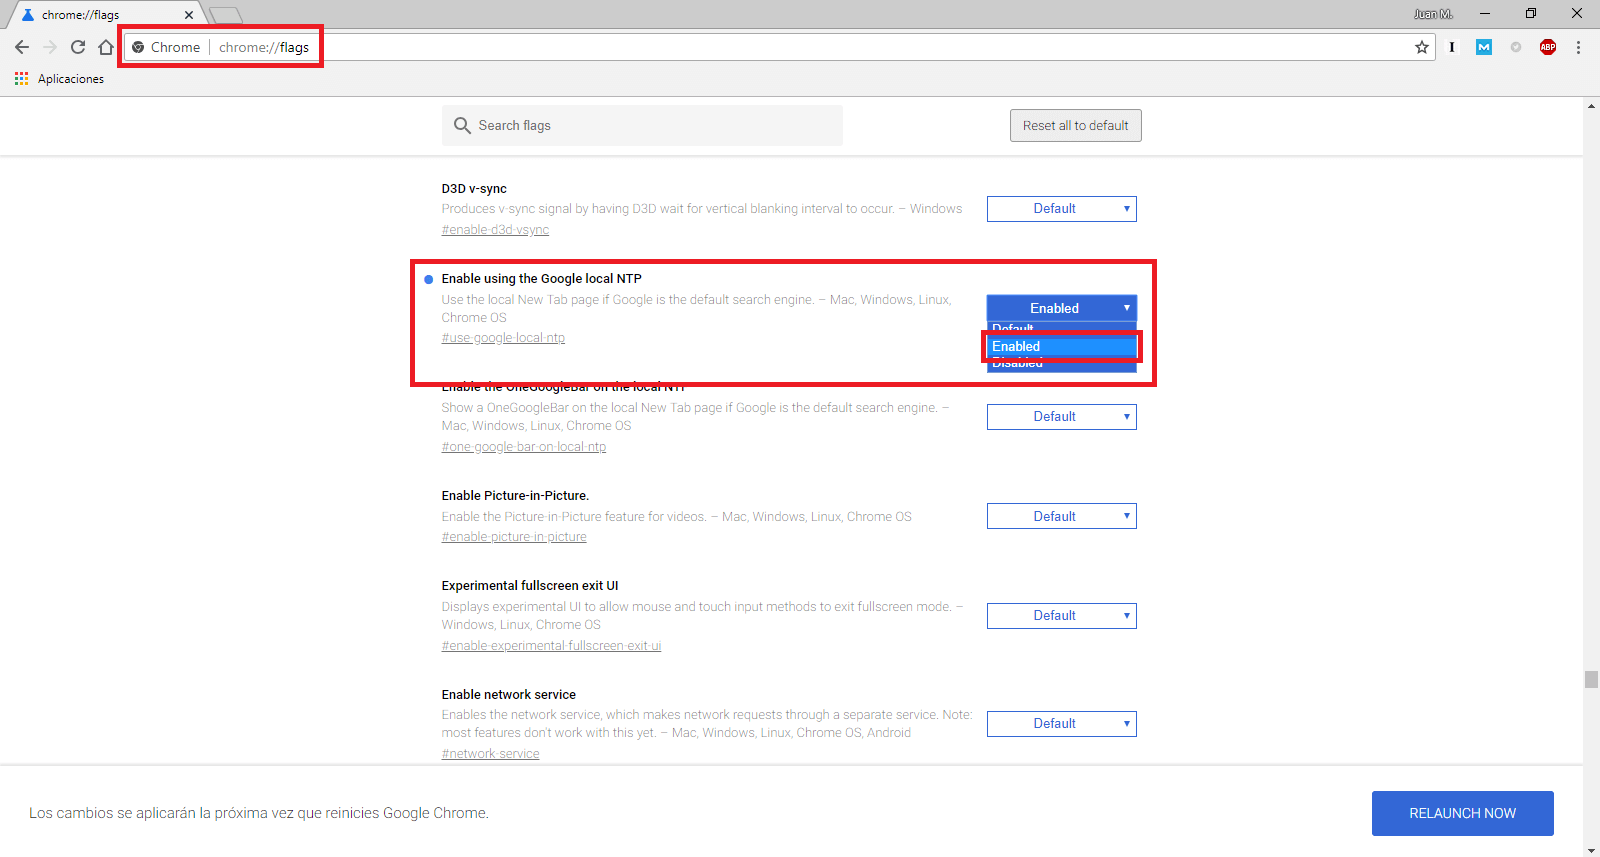Image resolution: width=1600 pixels, height=857 pixels.
Task: Click the 'D3D v-sync' flag title
Action: pos(474,189)
